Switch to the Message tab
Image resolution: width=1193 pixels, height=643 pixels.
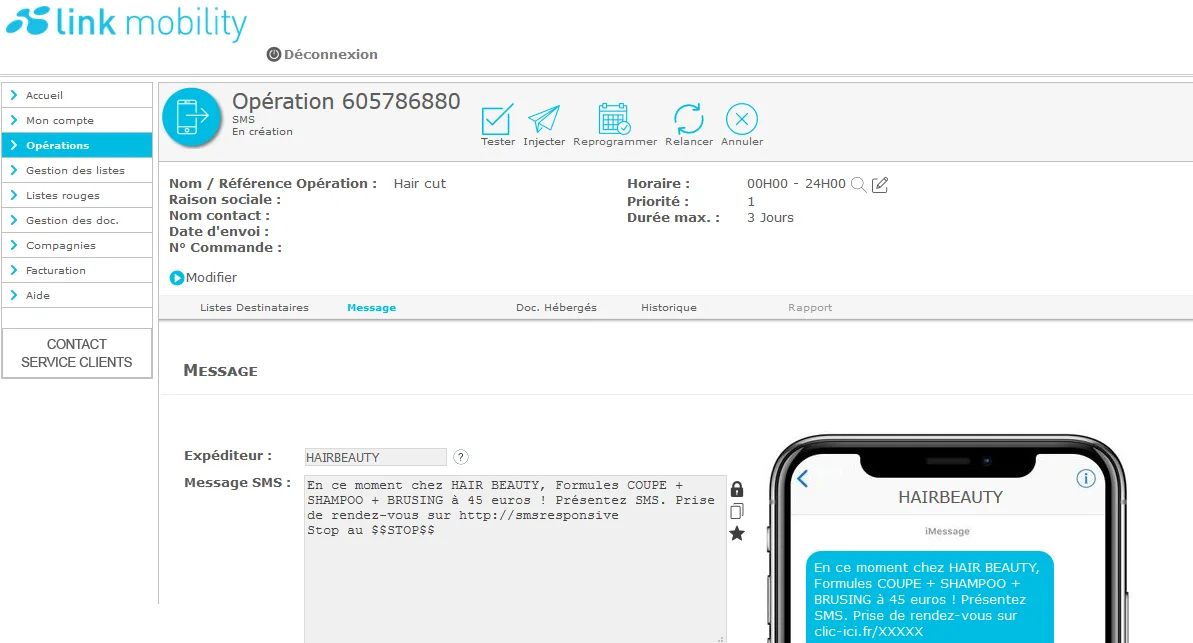pyautogui.click(x=371, y=307)
